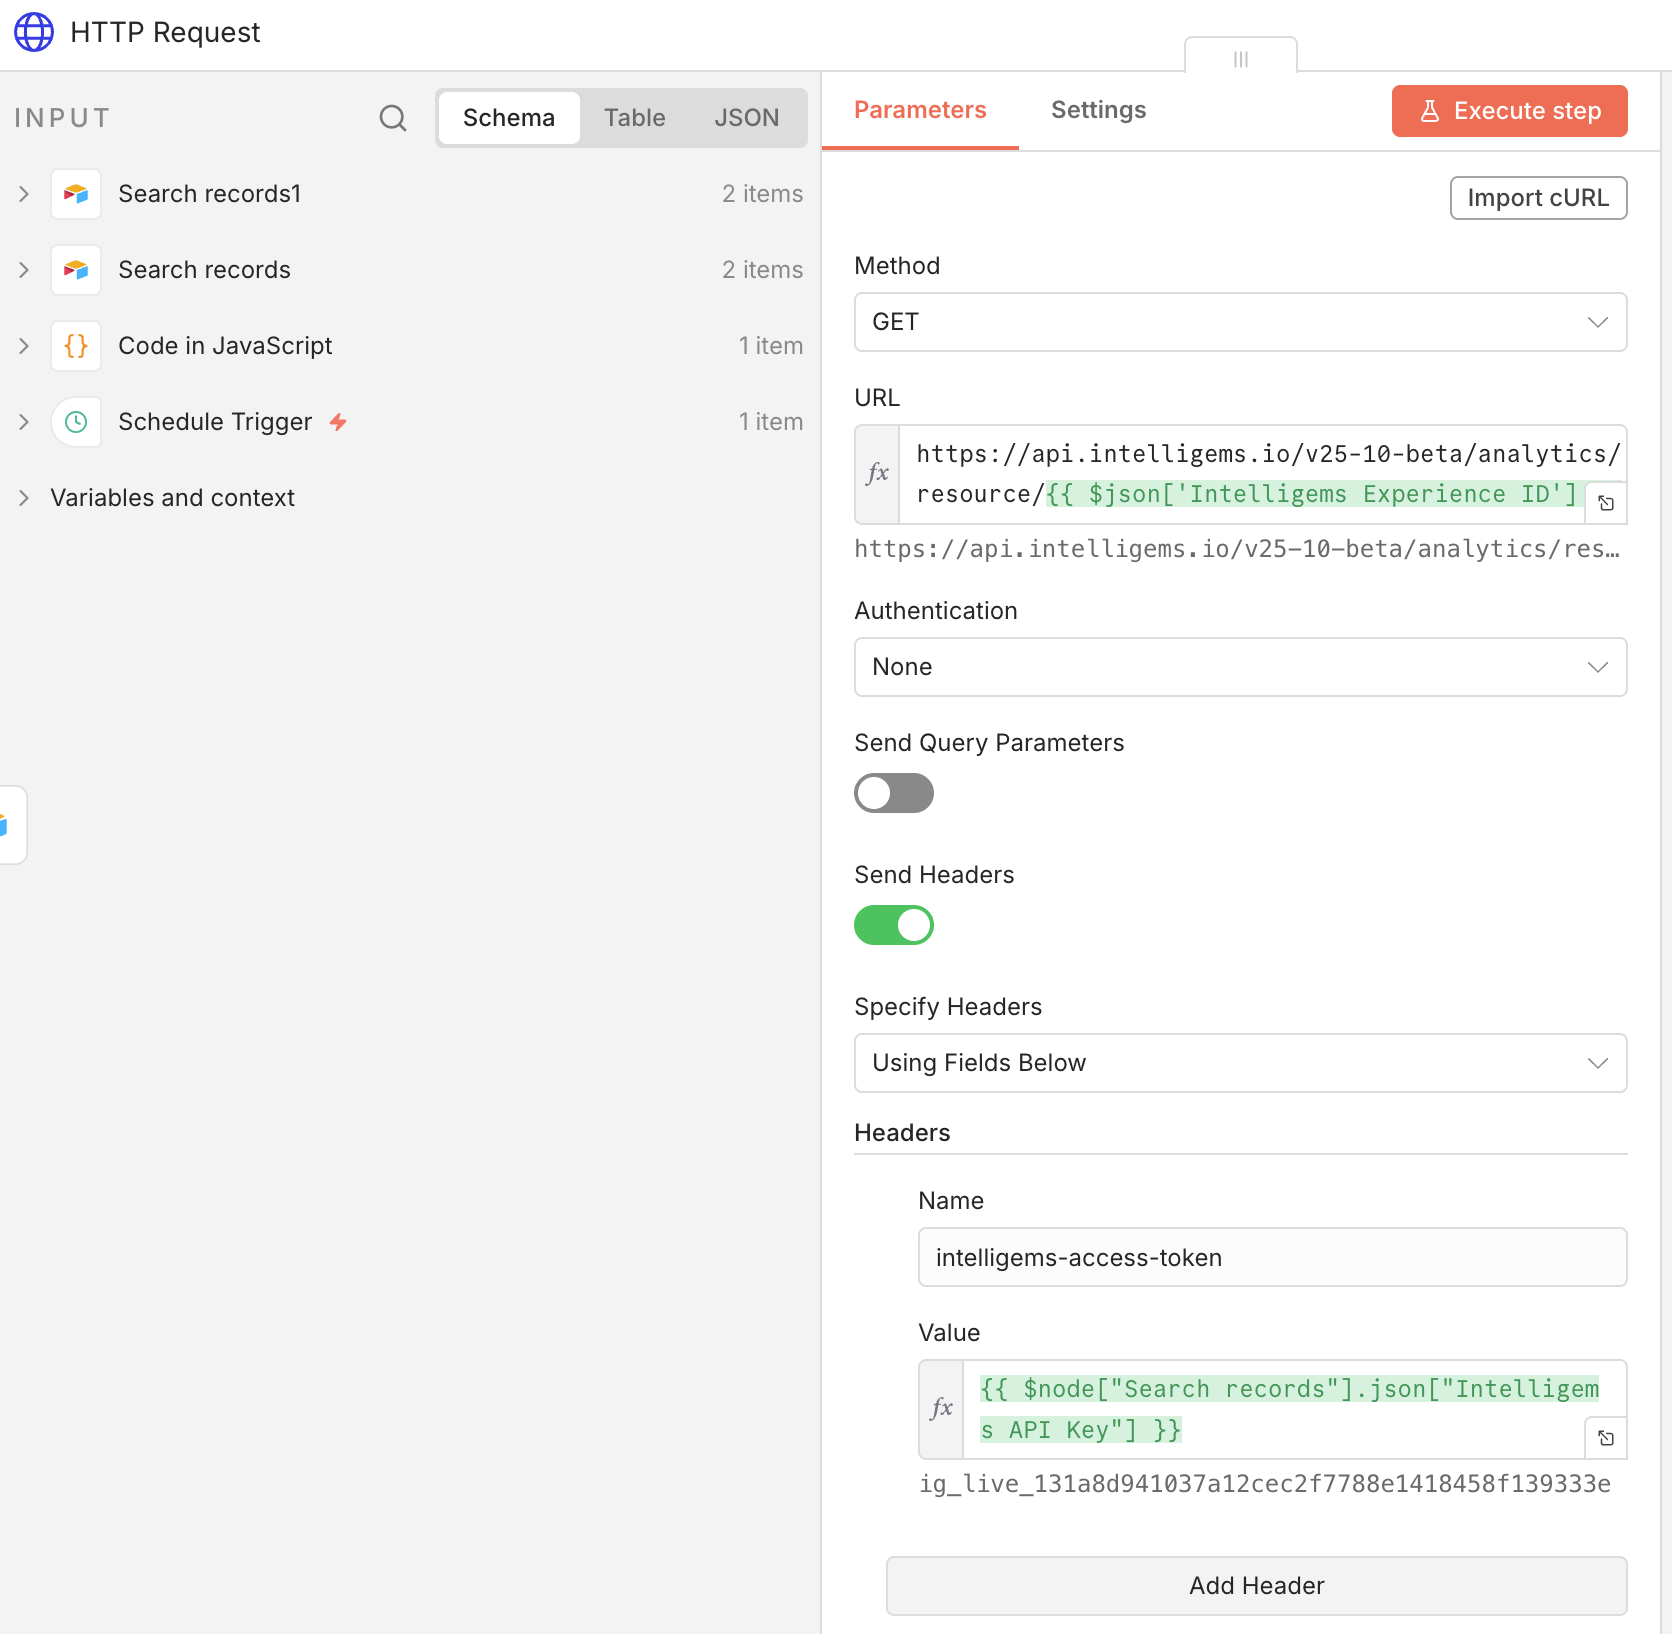Open the Method dropdown showing GET
Viewport: 1672px width, 1634px height.
pyautogui.click(x=1240, y=322)
